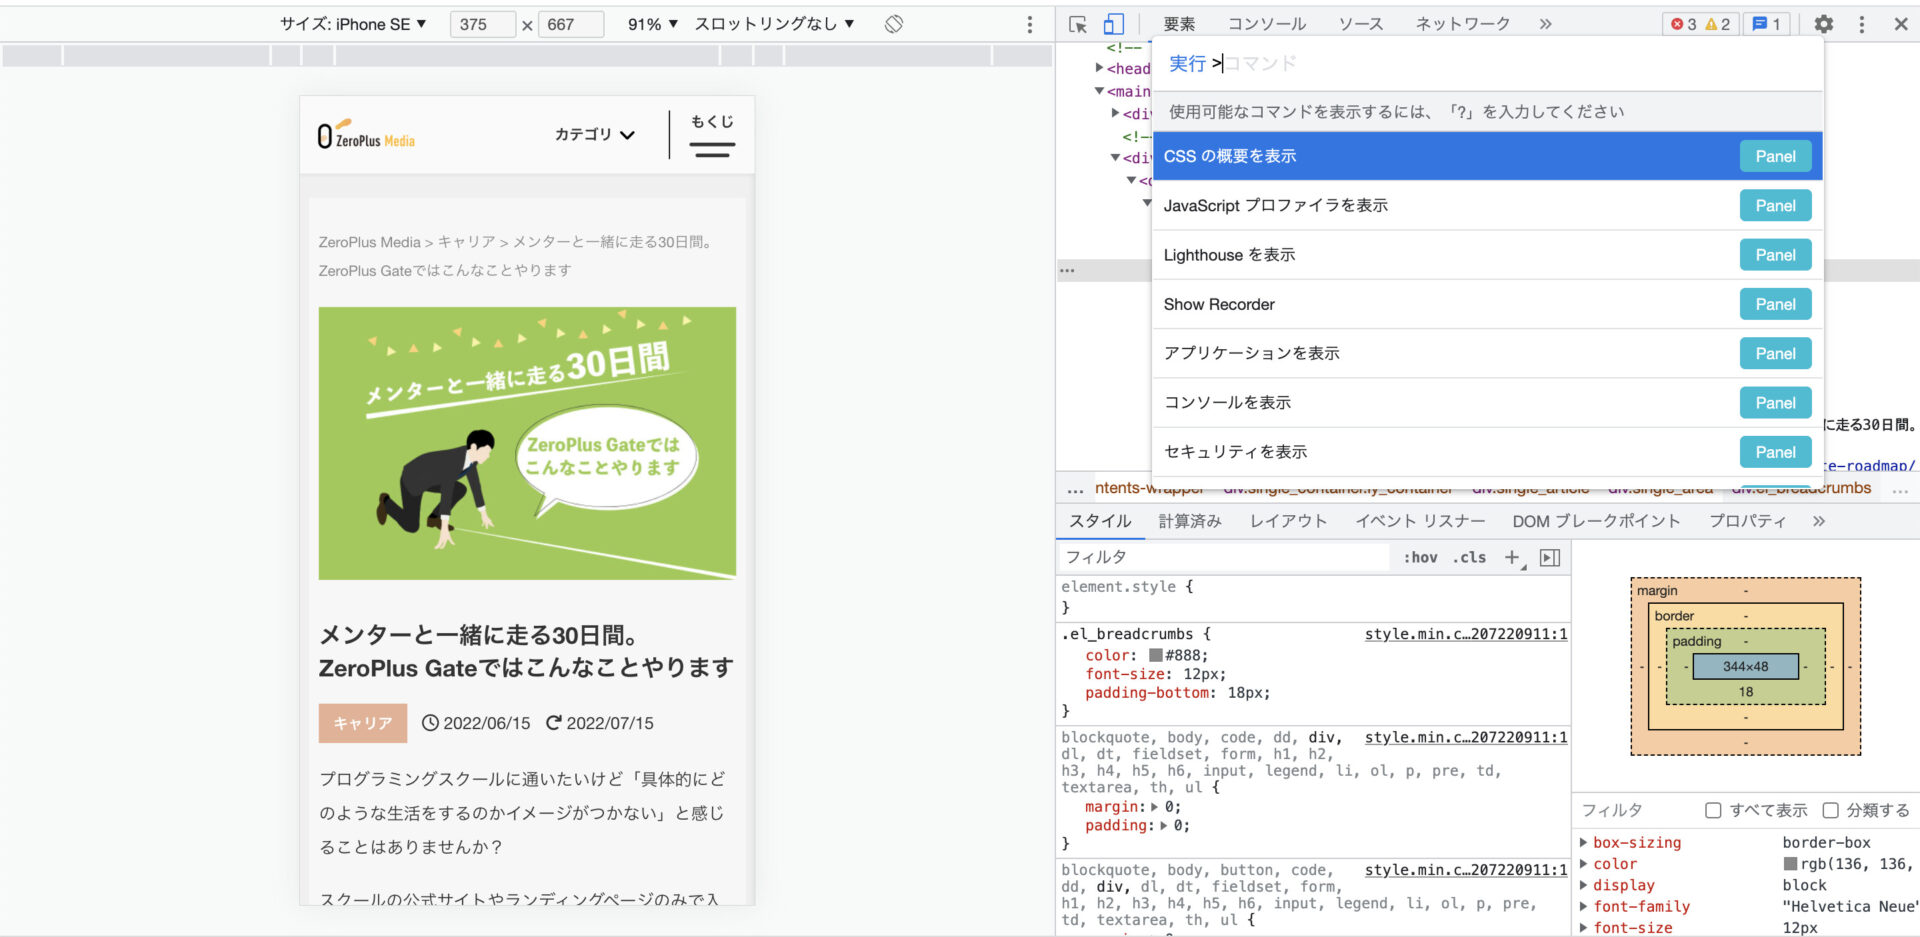
Task: Click the breadcrumb left ellipsis
Action: [1075, 489]
